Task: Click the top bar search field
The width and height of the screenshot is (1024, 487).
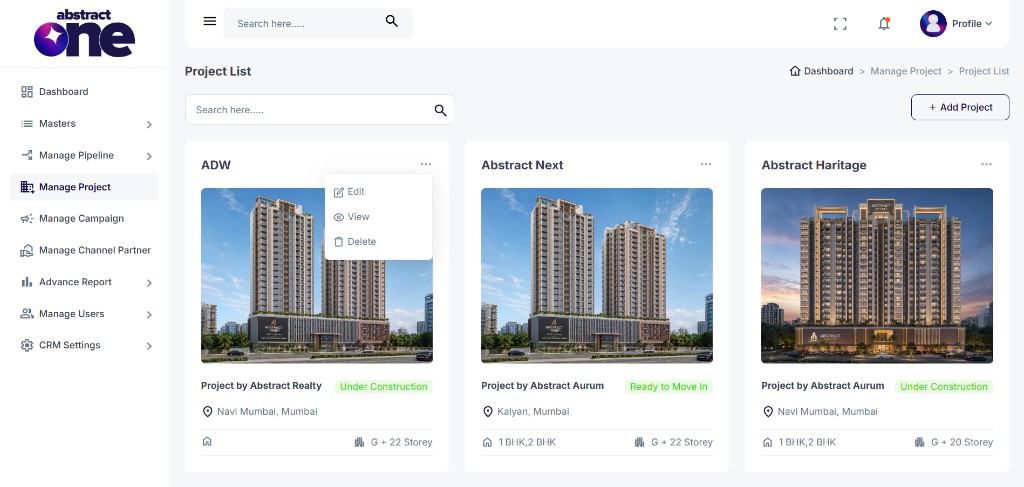Action: 318,24
